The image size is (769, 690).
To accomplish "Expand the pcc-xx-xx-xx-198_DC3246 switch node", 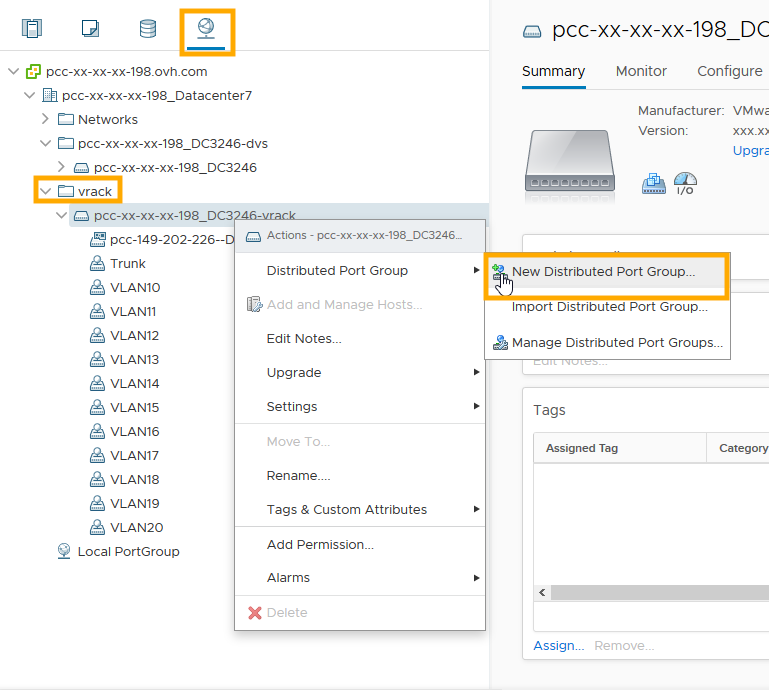I will coord(61,167).
